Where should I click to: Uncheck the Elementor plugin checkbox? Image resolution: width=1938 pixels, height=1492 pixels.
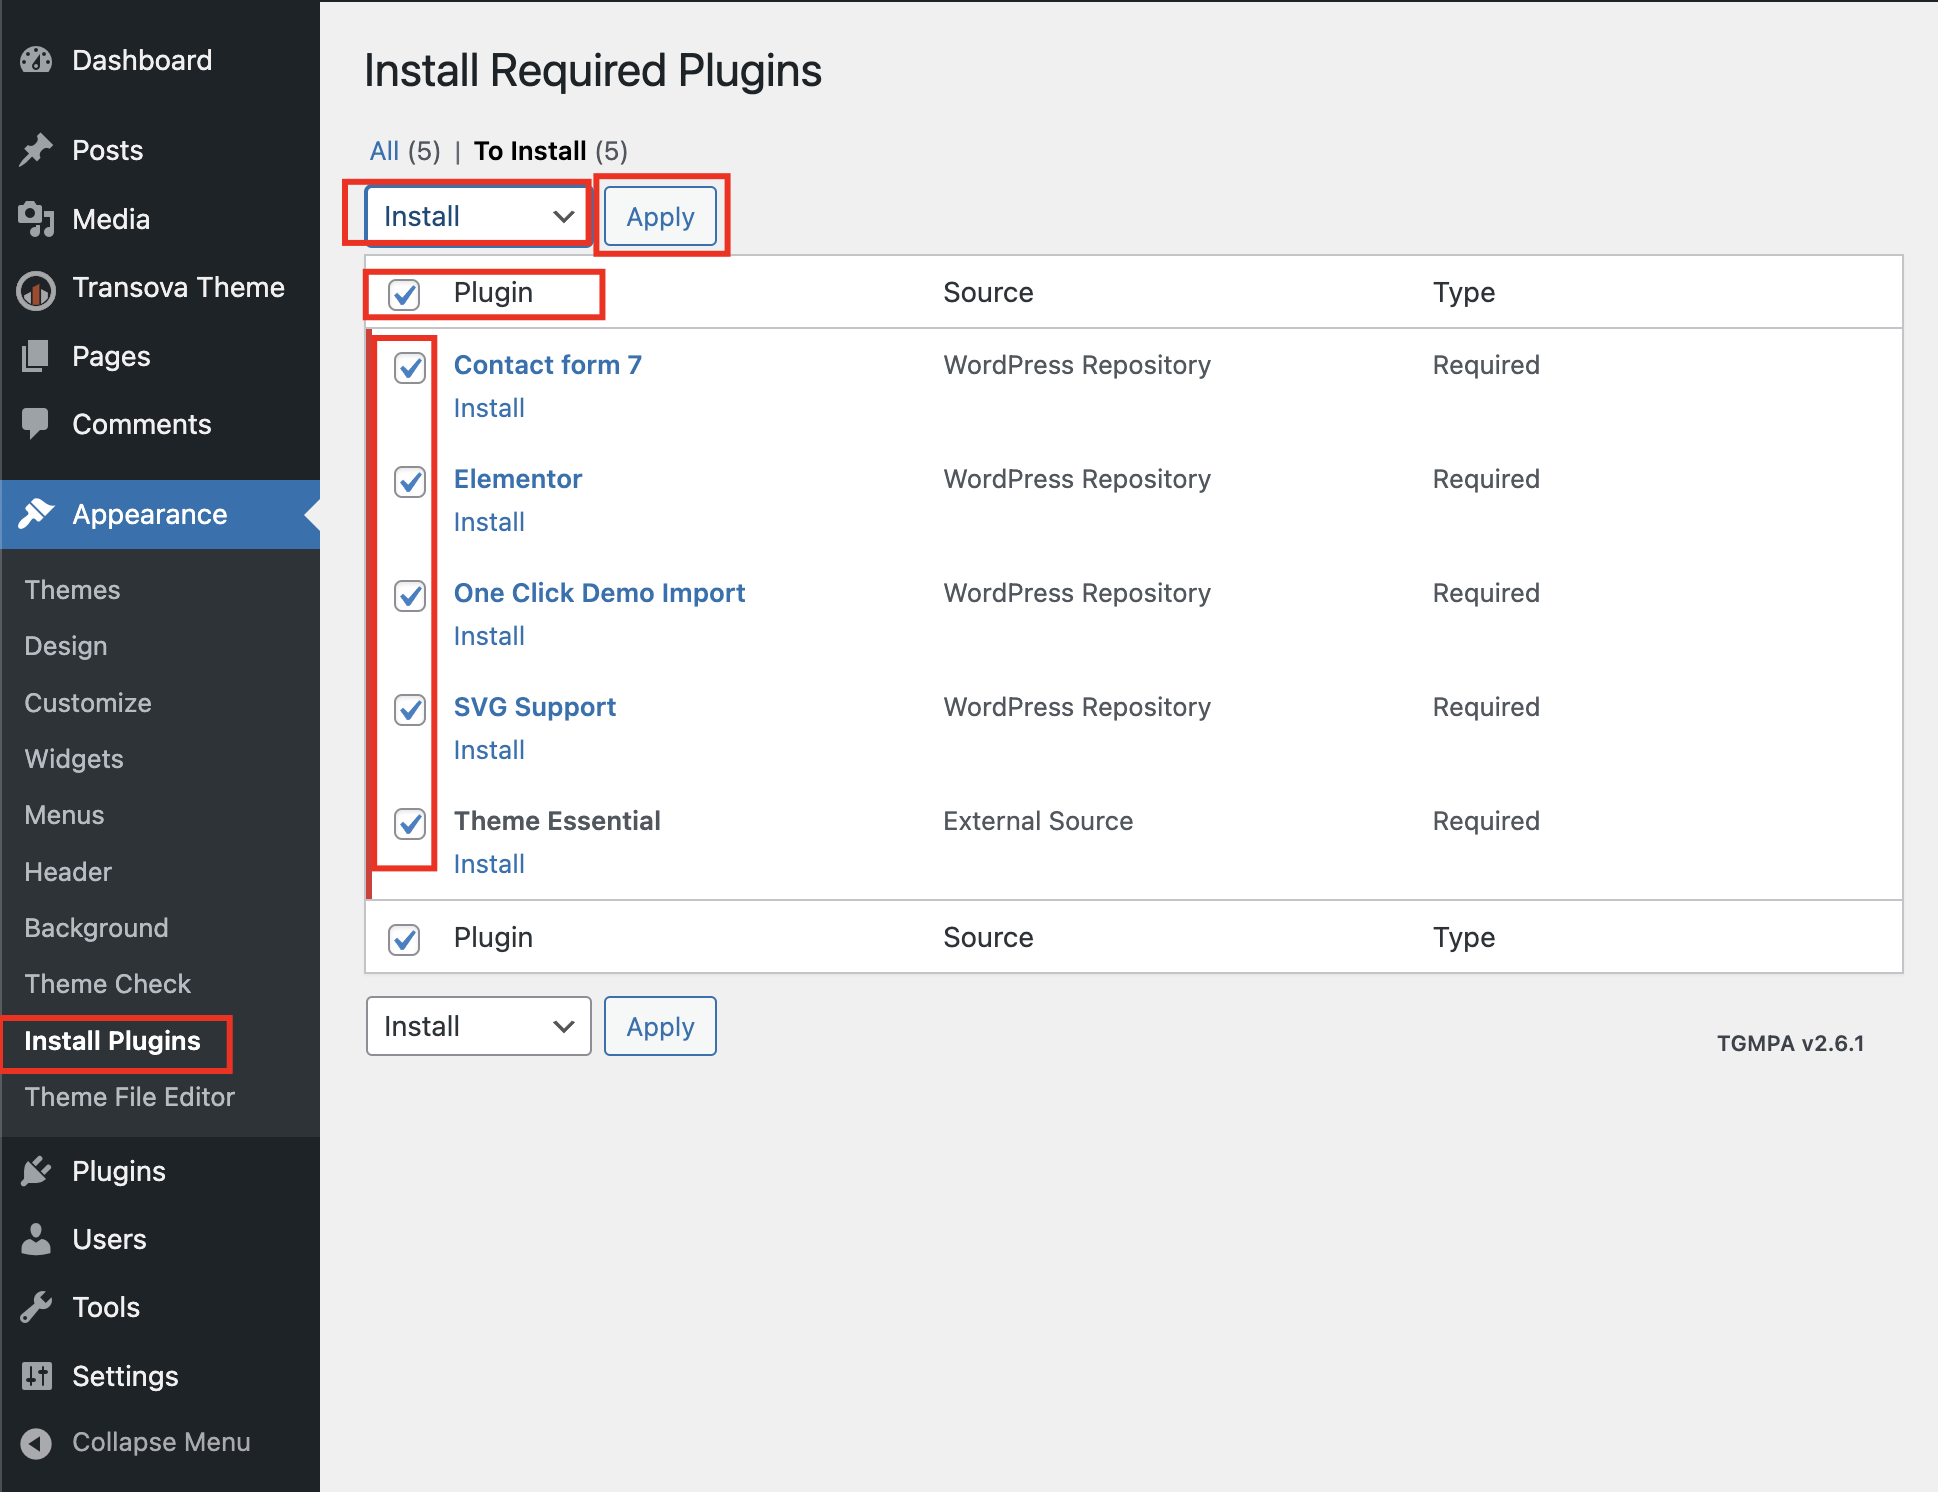(x=410, y=482)
